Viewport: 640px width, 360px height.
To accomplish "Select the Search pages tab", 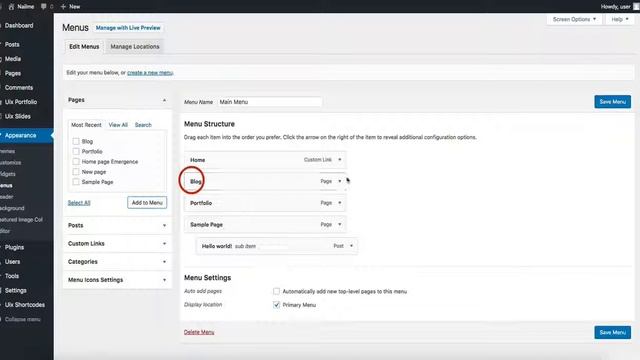I will [143, 125].
